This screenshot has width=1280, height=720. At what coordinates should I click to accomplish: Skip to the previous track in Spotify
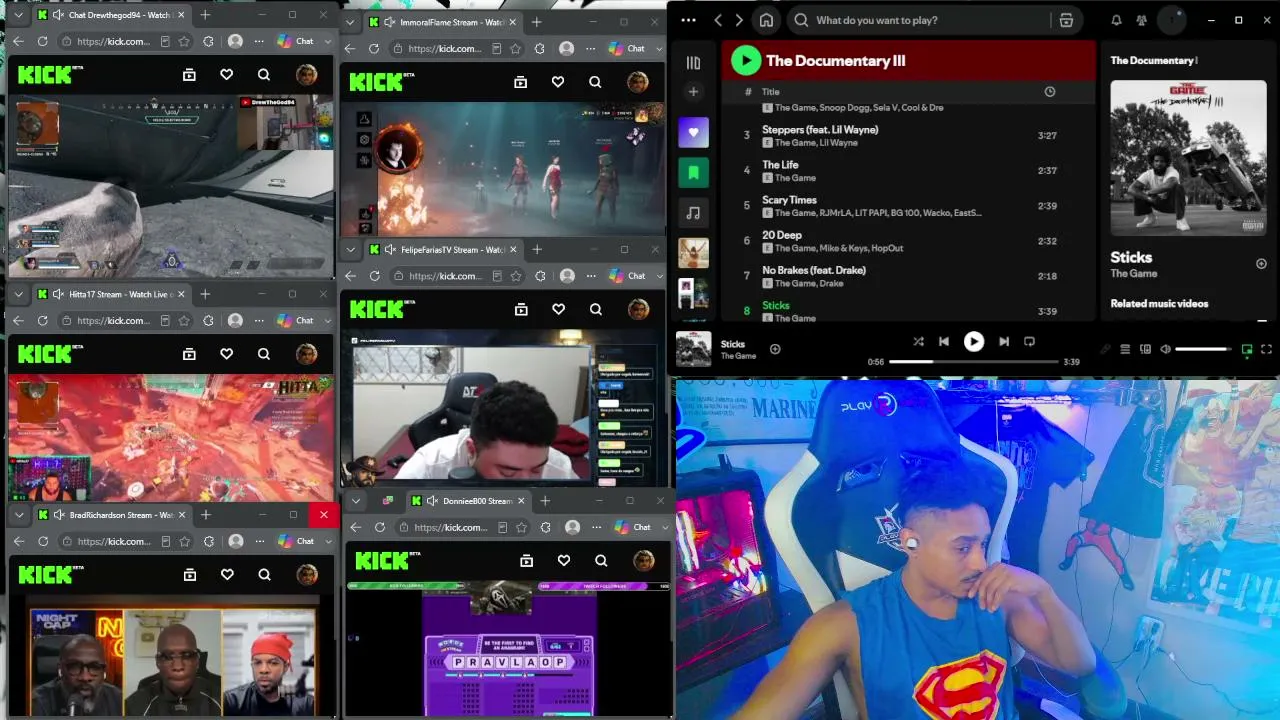coord(944,342)
